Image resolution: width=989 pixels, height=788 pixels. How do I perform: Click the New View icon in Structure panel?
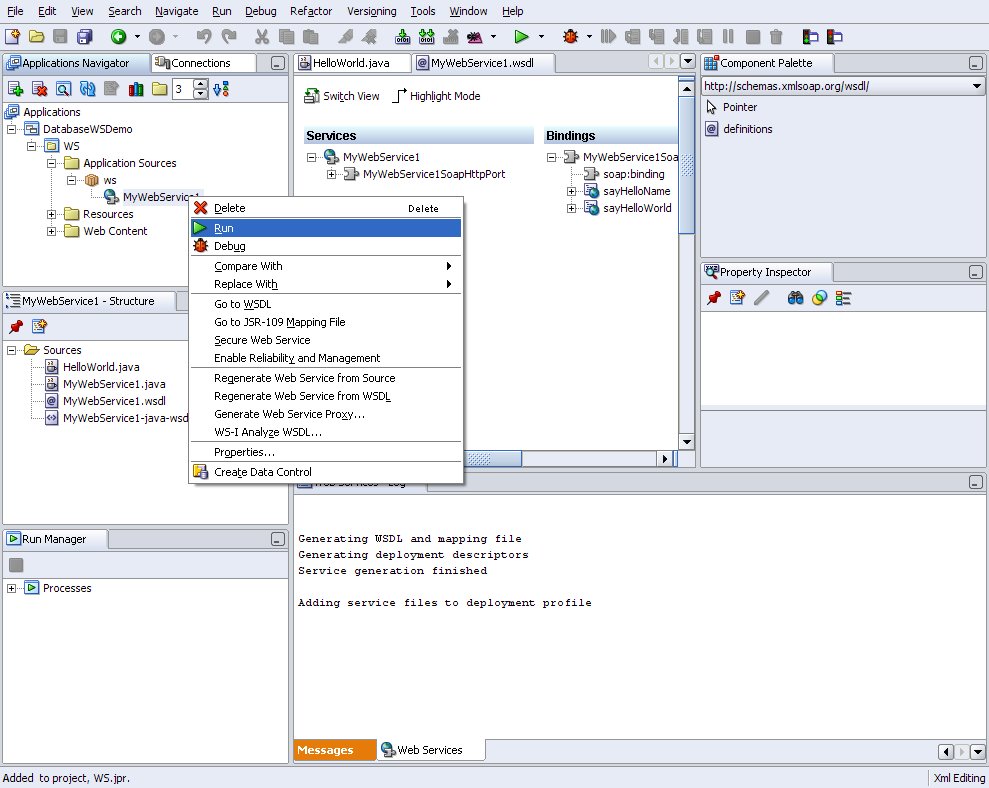pos(39,326)
